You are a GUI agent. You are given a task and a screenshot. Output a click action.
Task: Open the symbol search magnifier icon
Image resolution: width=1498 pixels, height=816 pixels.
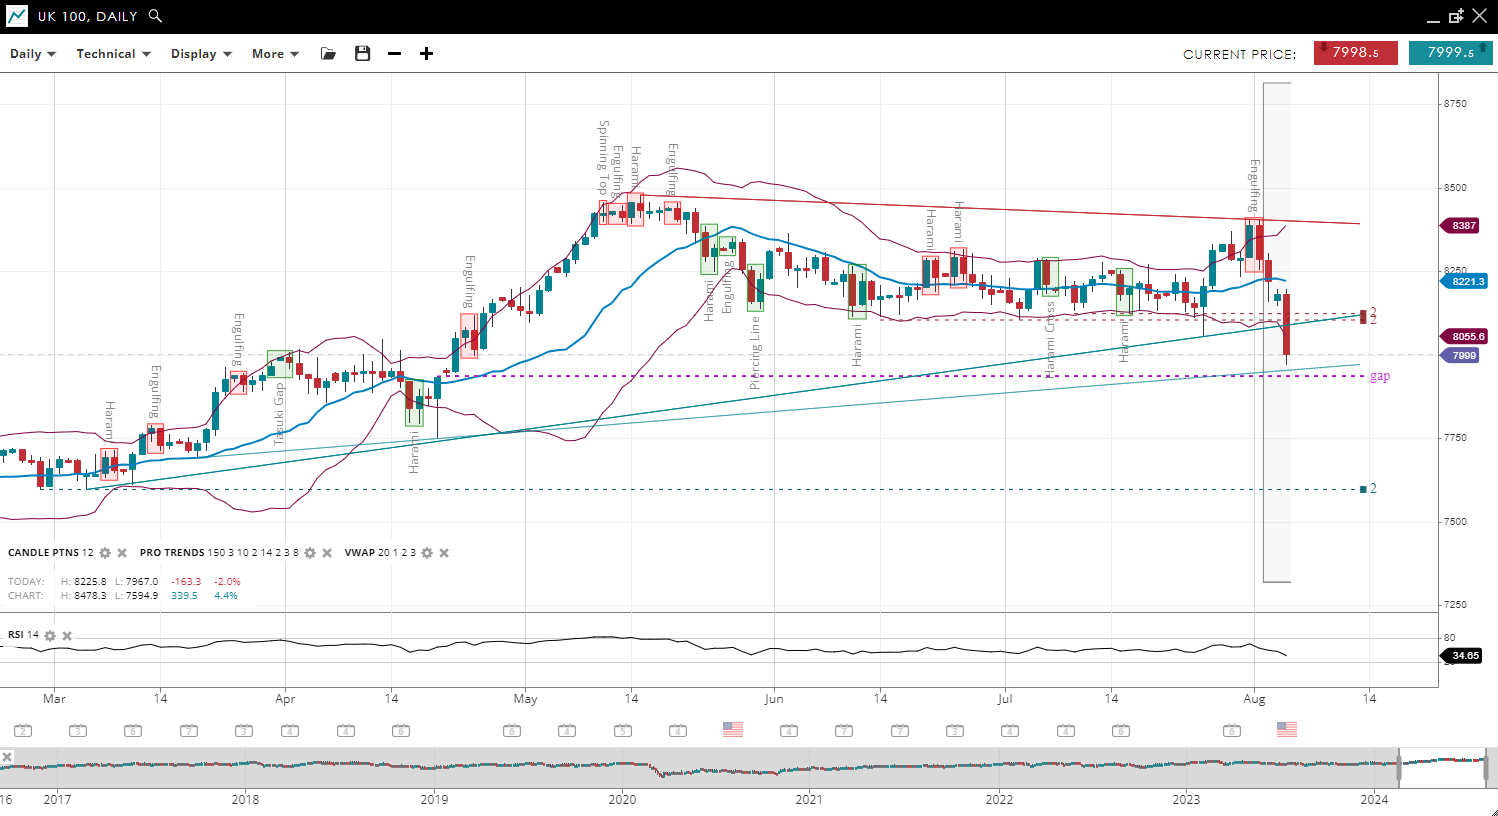(155, 16)
